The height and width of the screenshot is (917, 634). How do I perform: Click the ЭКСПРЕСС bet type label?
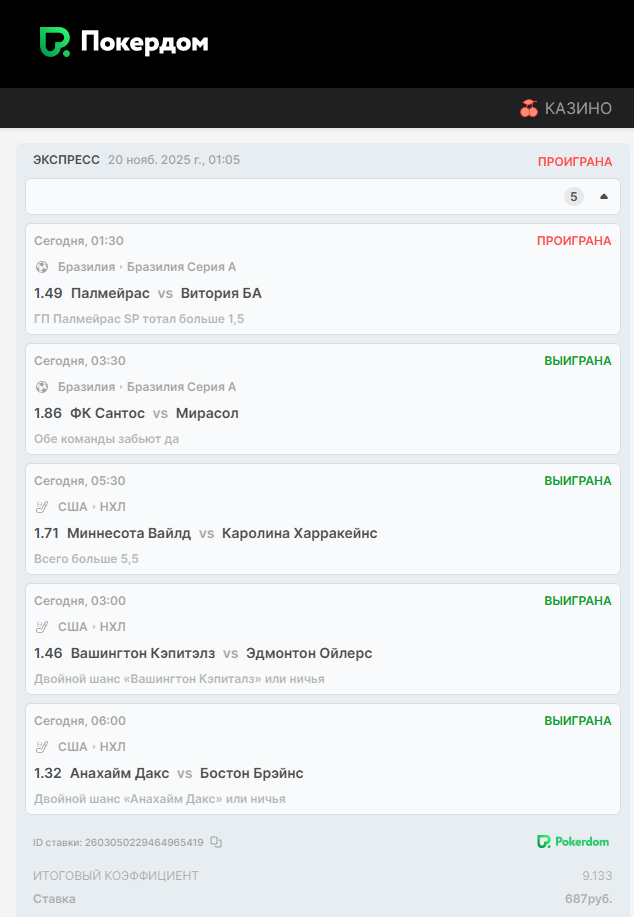coord(66,160)
